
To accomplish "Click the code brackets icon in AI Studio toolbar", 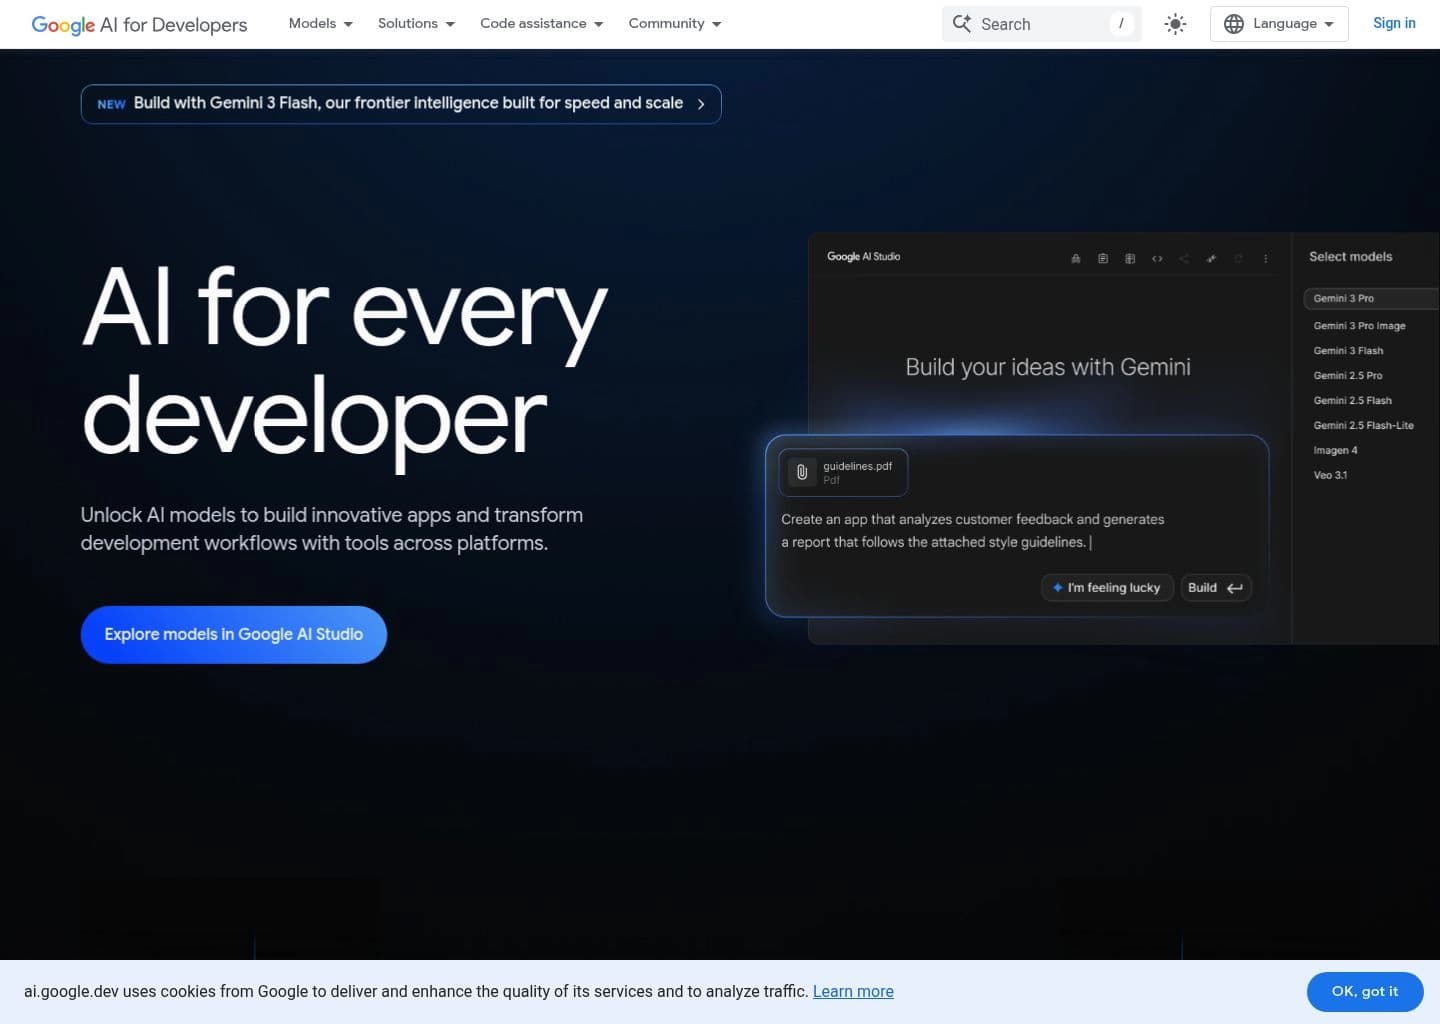I will tap(1157, 258).
